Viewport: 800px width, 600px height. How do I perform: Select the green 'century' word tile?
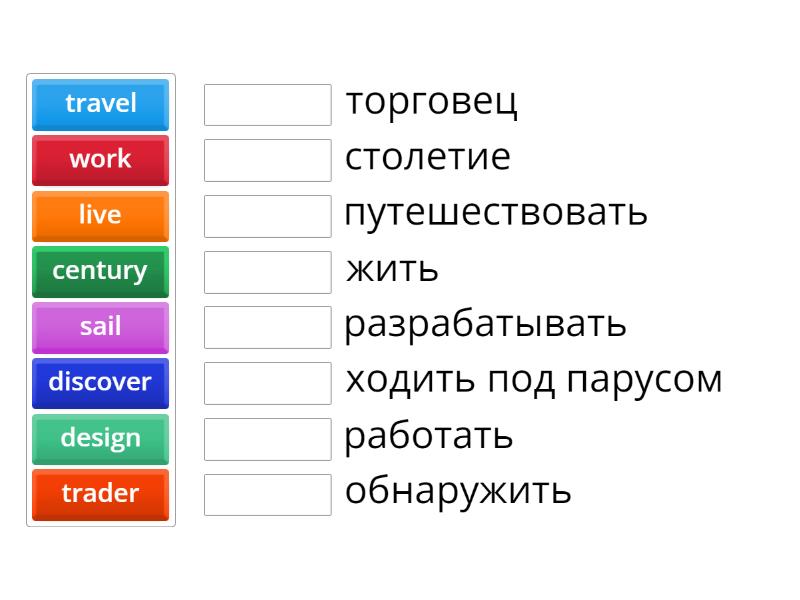point(100,271)
